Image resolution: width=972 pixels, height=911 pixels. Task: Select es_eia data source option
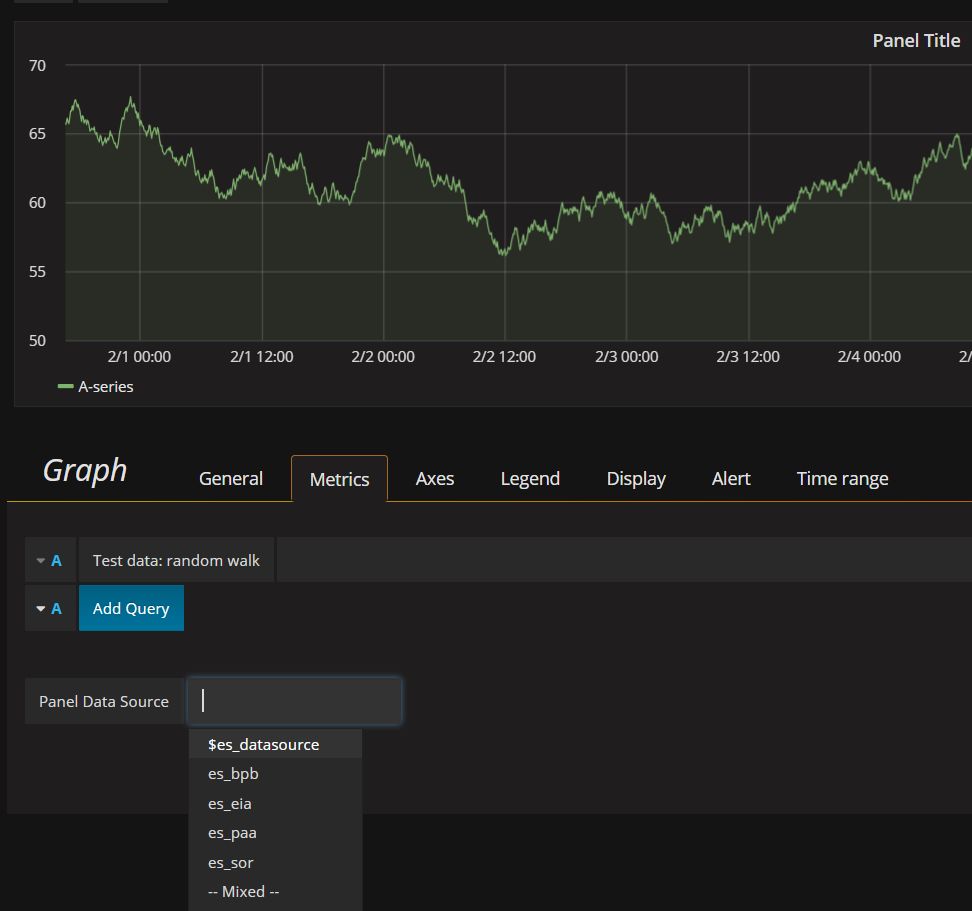coord(275,804)
